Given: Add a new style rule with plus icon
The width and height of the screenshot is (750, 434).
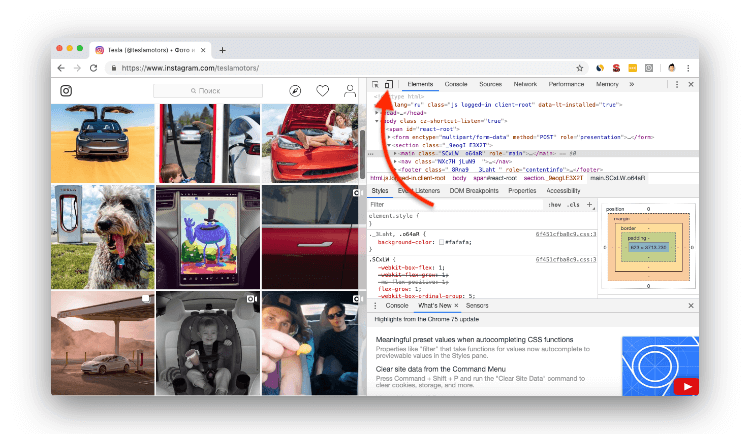Looking at the screenshot, I should (589, 204).
